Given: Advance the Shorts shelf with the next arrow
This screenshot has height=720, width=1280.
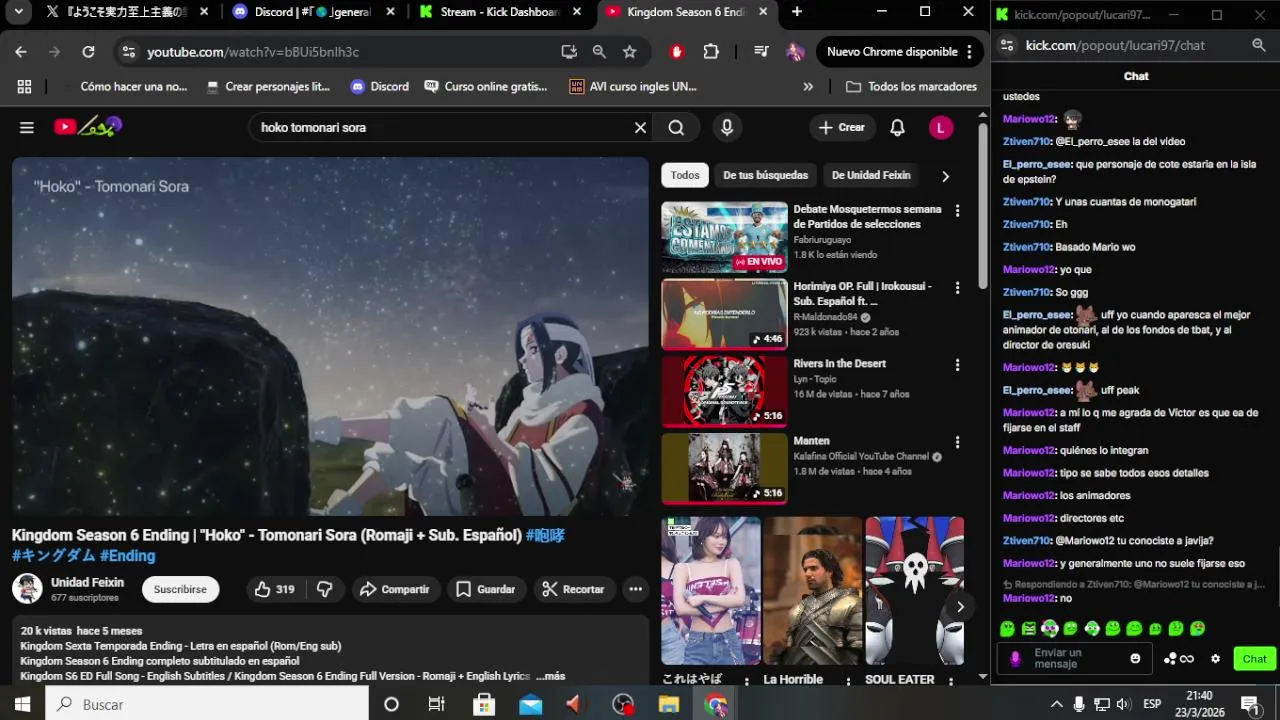Looking at the screenshot, I should pos(960,606).
